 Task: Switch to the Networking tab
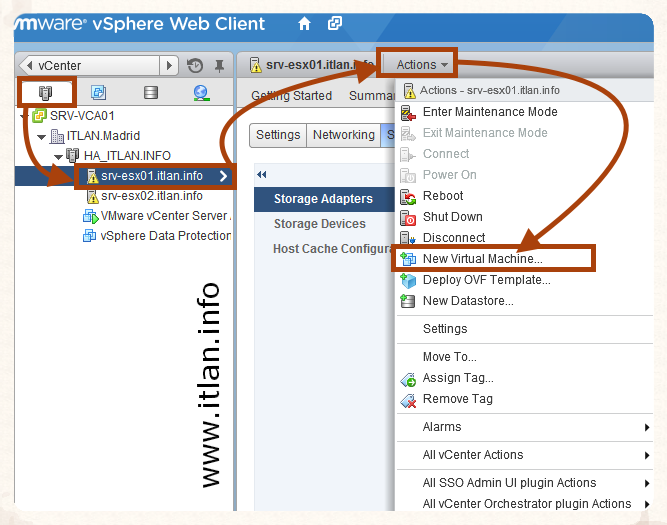point(343,135)
